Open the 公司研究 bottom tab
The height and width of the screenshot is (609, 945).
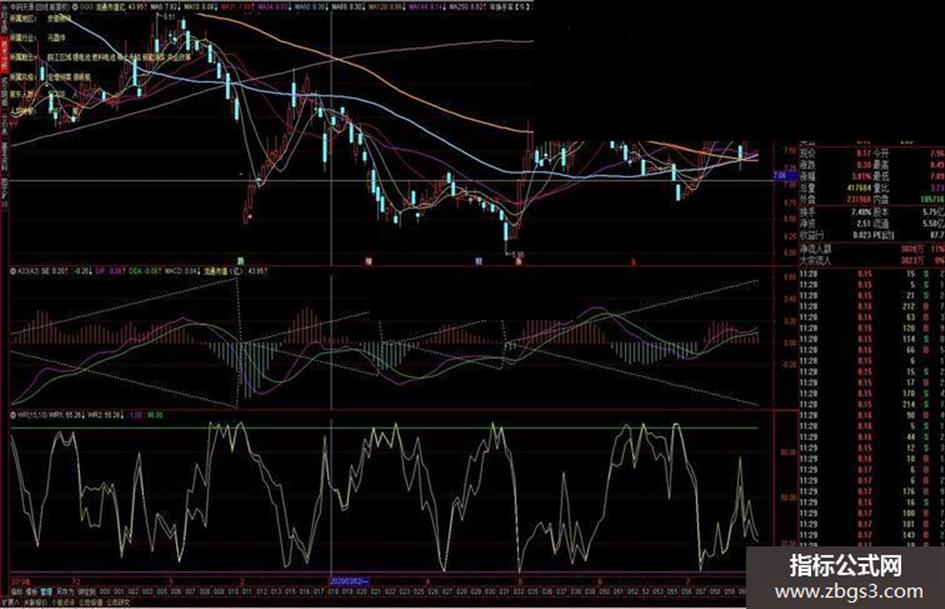pyautogui.click(x=118, y=602)
